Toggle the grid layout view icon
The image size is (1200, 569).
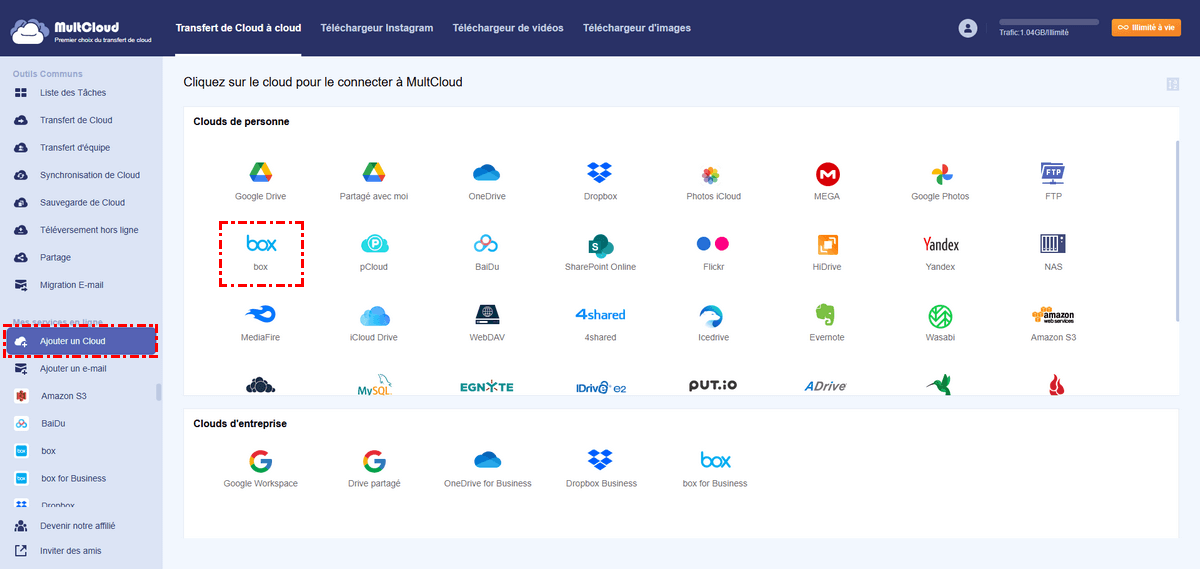click(1172, 84)
